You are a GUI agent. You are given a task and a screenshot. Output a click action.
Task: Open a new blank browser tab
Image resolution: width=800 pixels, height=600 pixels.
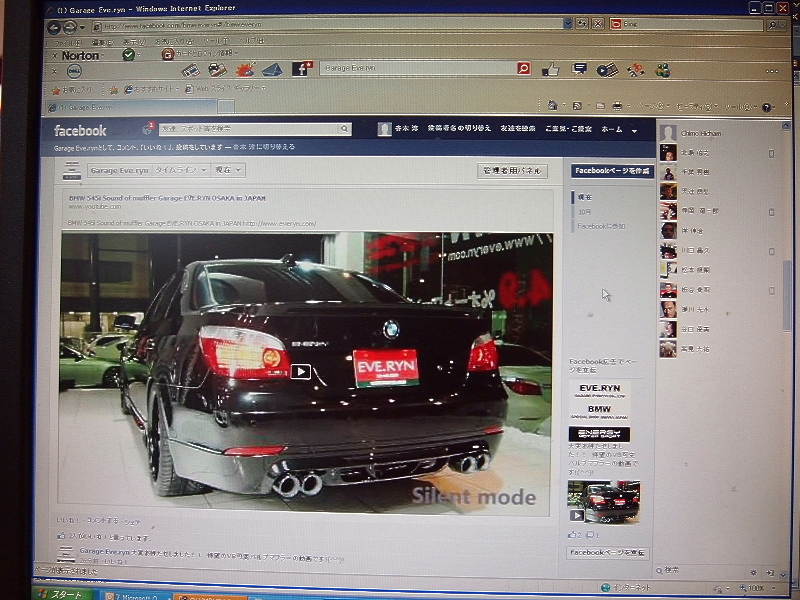226,107
